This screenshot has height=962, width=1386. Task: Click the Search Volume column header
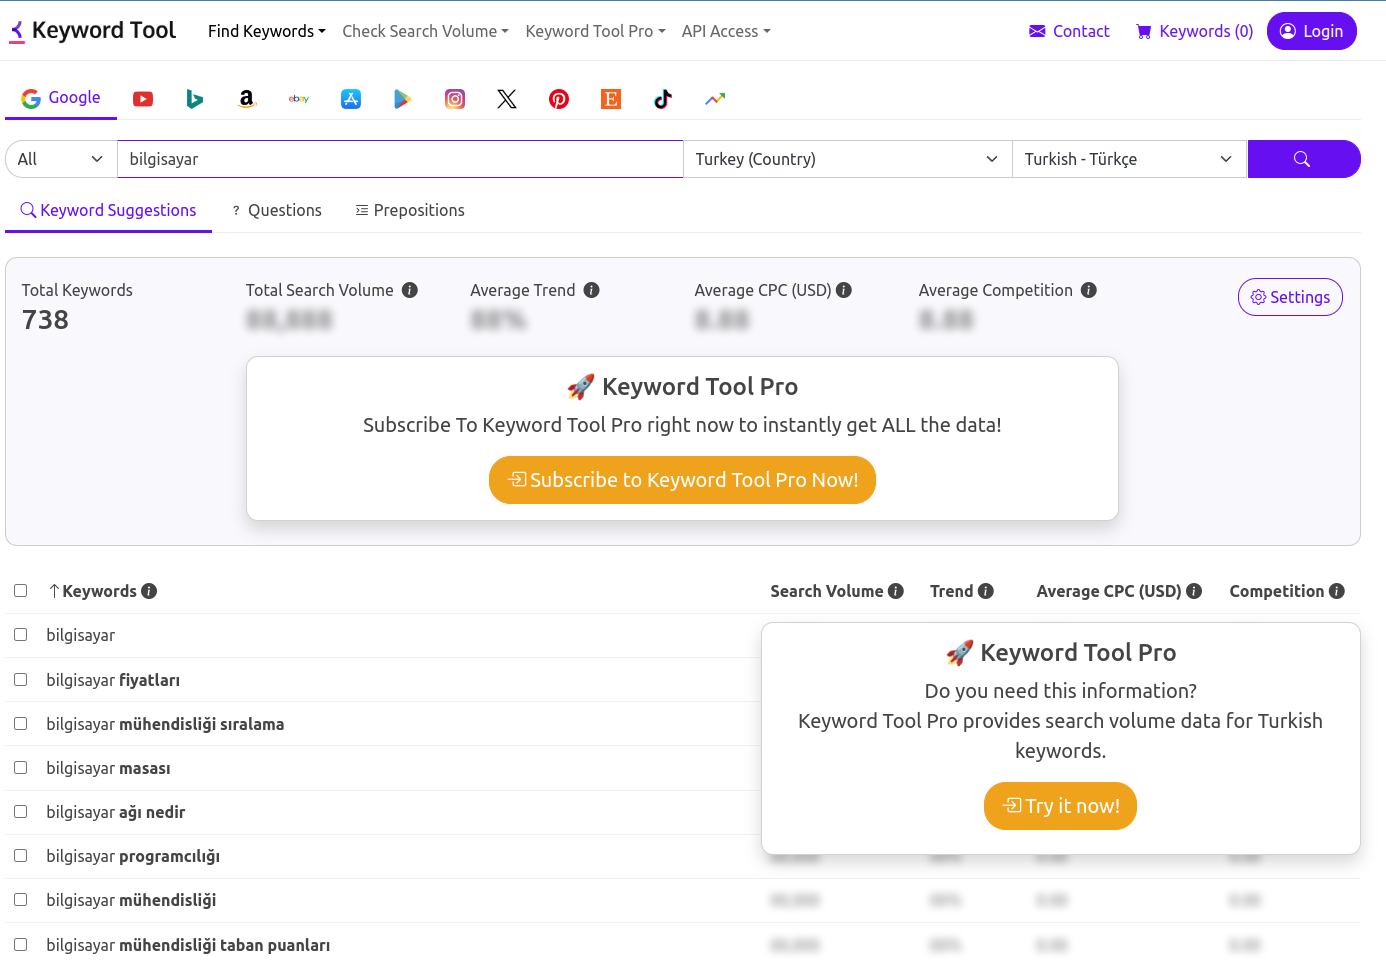tap(827, 591)
